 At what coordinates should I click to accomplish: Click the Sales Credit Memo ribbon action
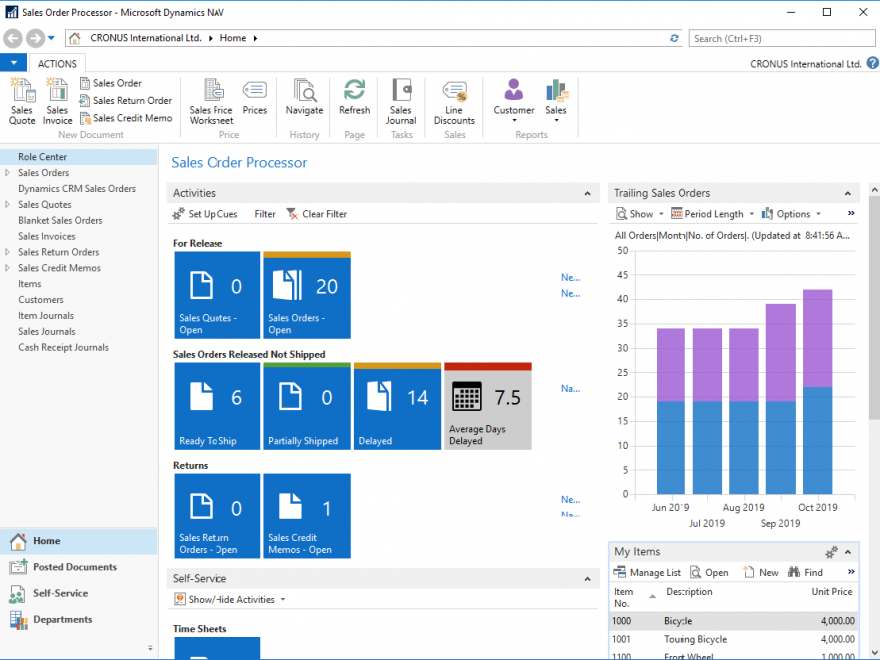[x=126, y=118]
